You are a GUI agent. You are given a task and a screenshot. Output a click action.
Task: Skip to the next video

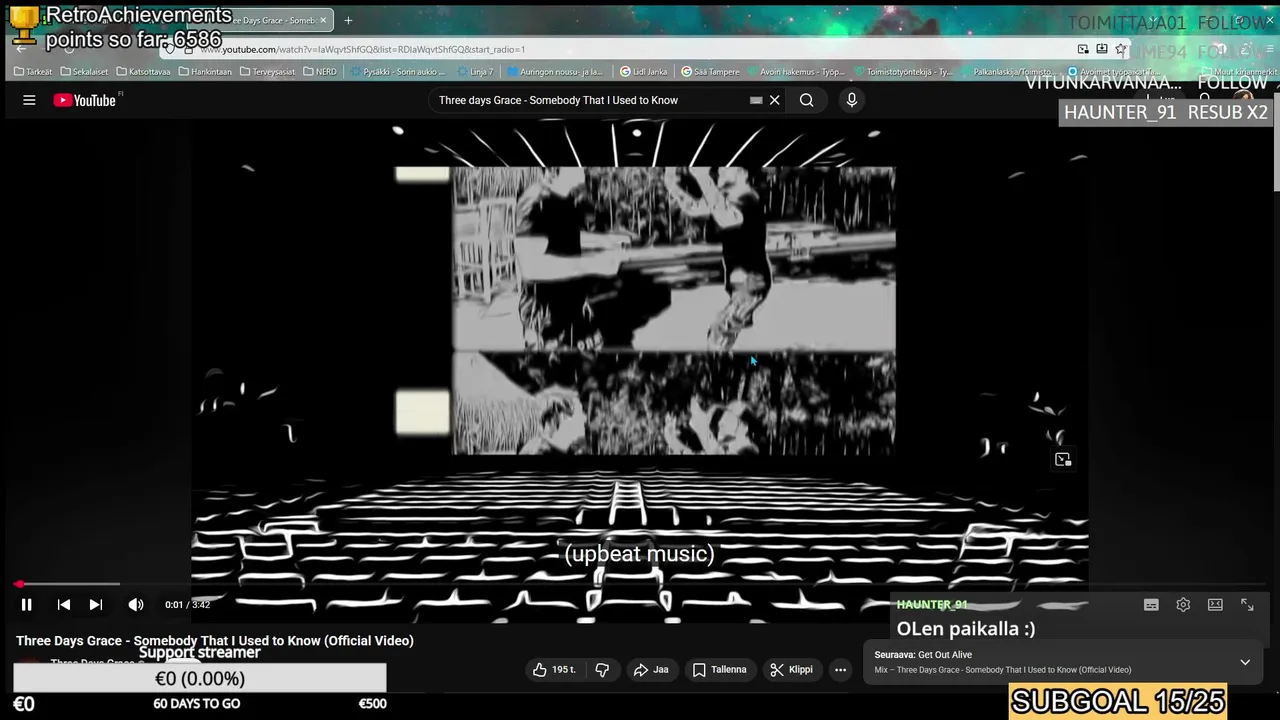pyautogui.click(x=95, y=604)
